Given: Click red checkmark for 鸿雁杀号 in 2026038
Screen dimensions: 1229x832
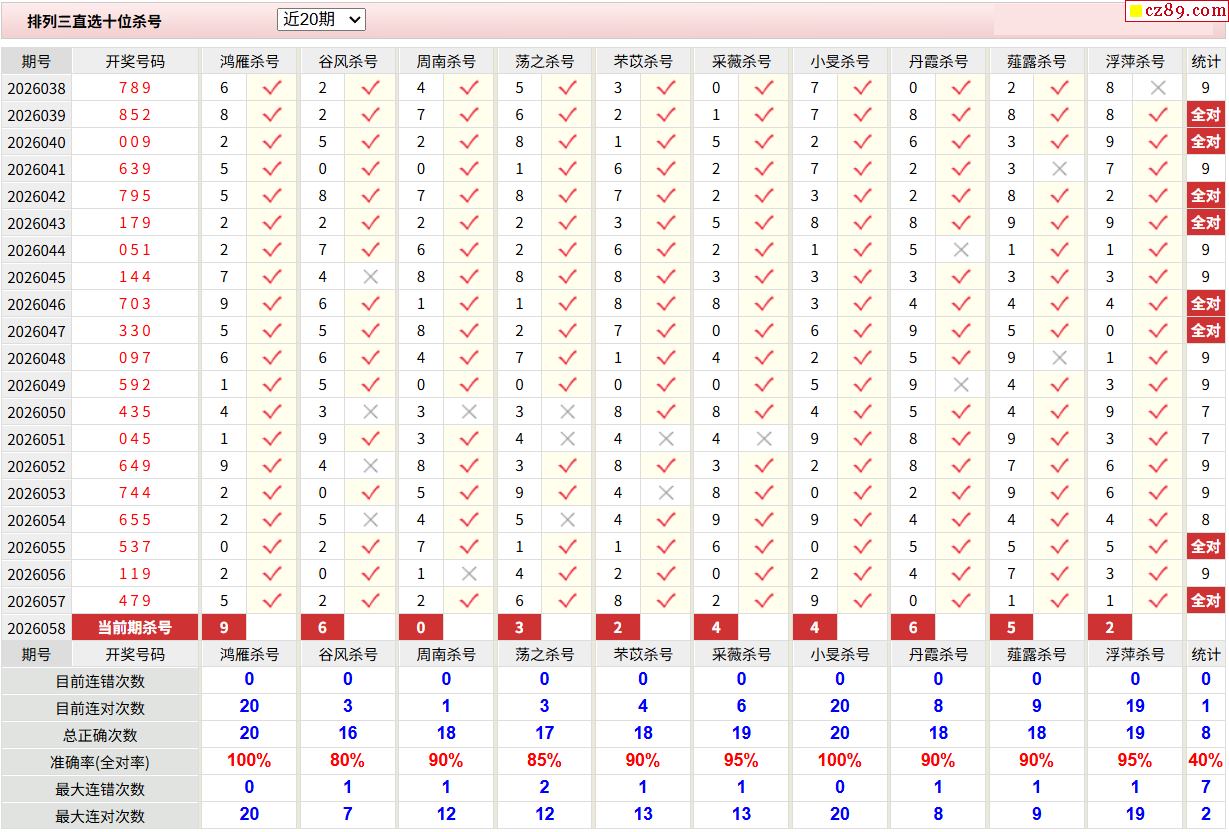Looking at the screenshot, I should click(x=272, y=88).
